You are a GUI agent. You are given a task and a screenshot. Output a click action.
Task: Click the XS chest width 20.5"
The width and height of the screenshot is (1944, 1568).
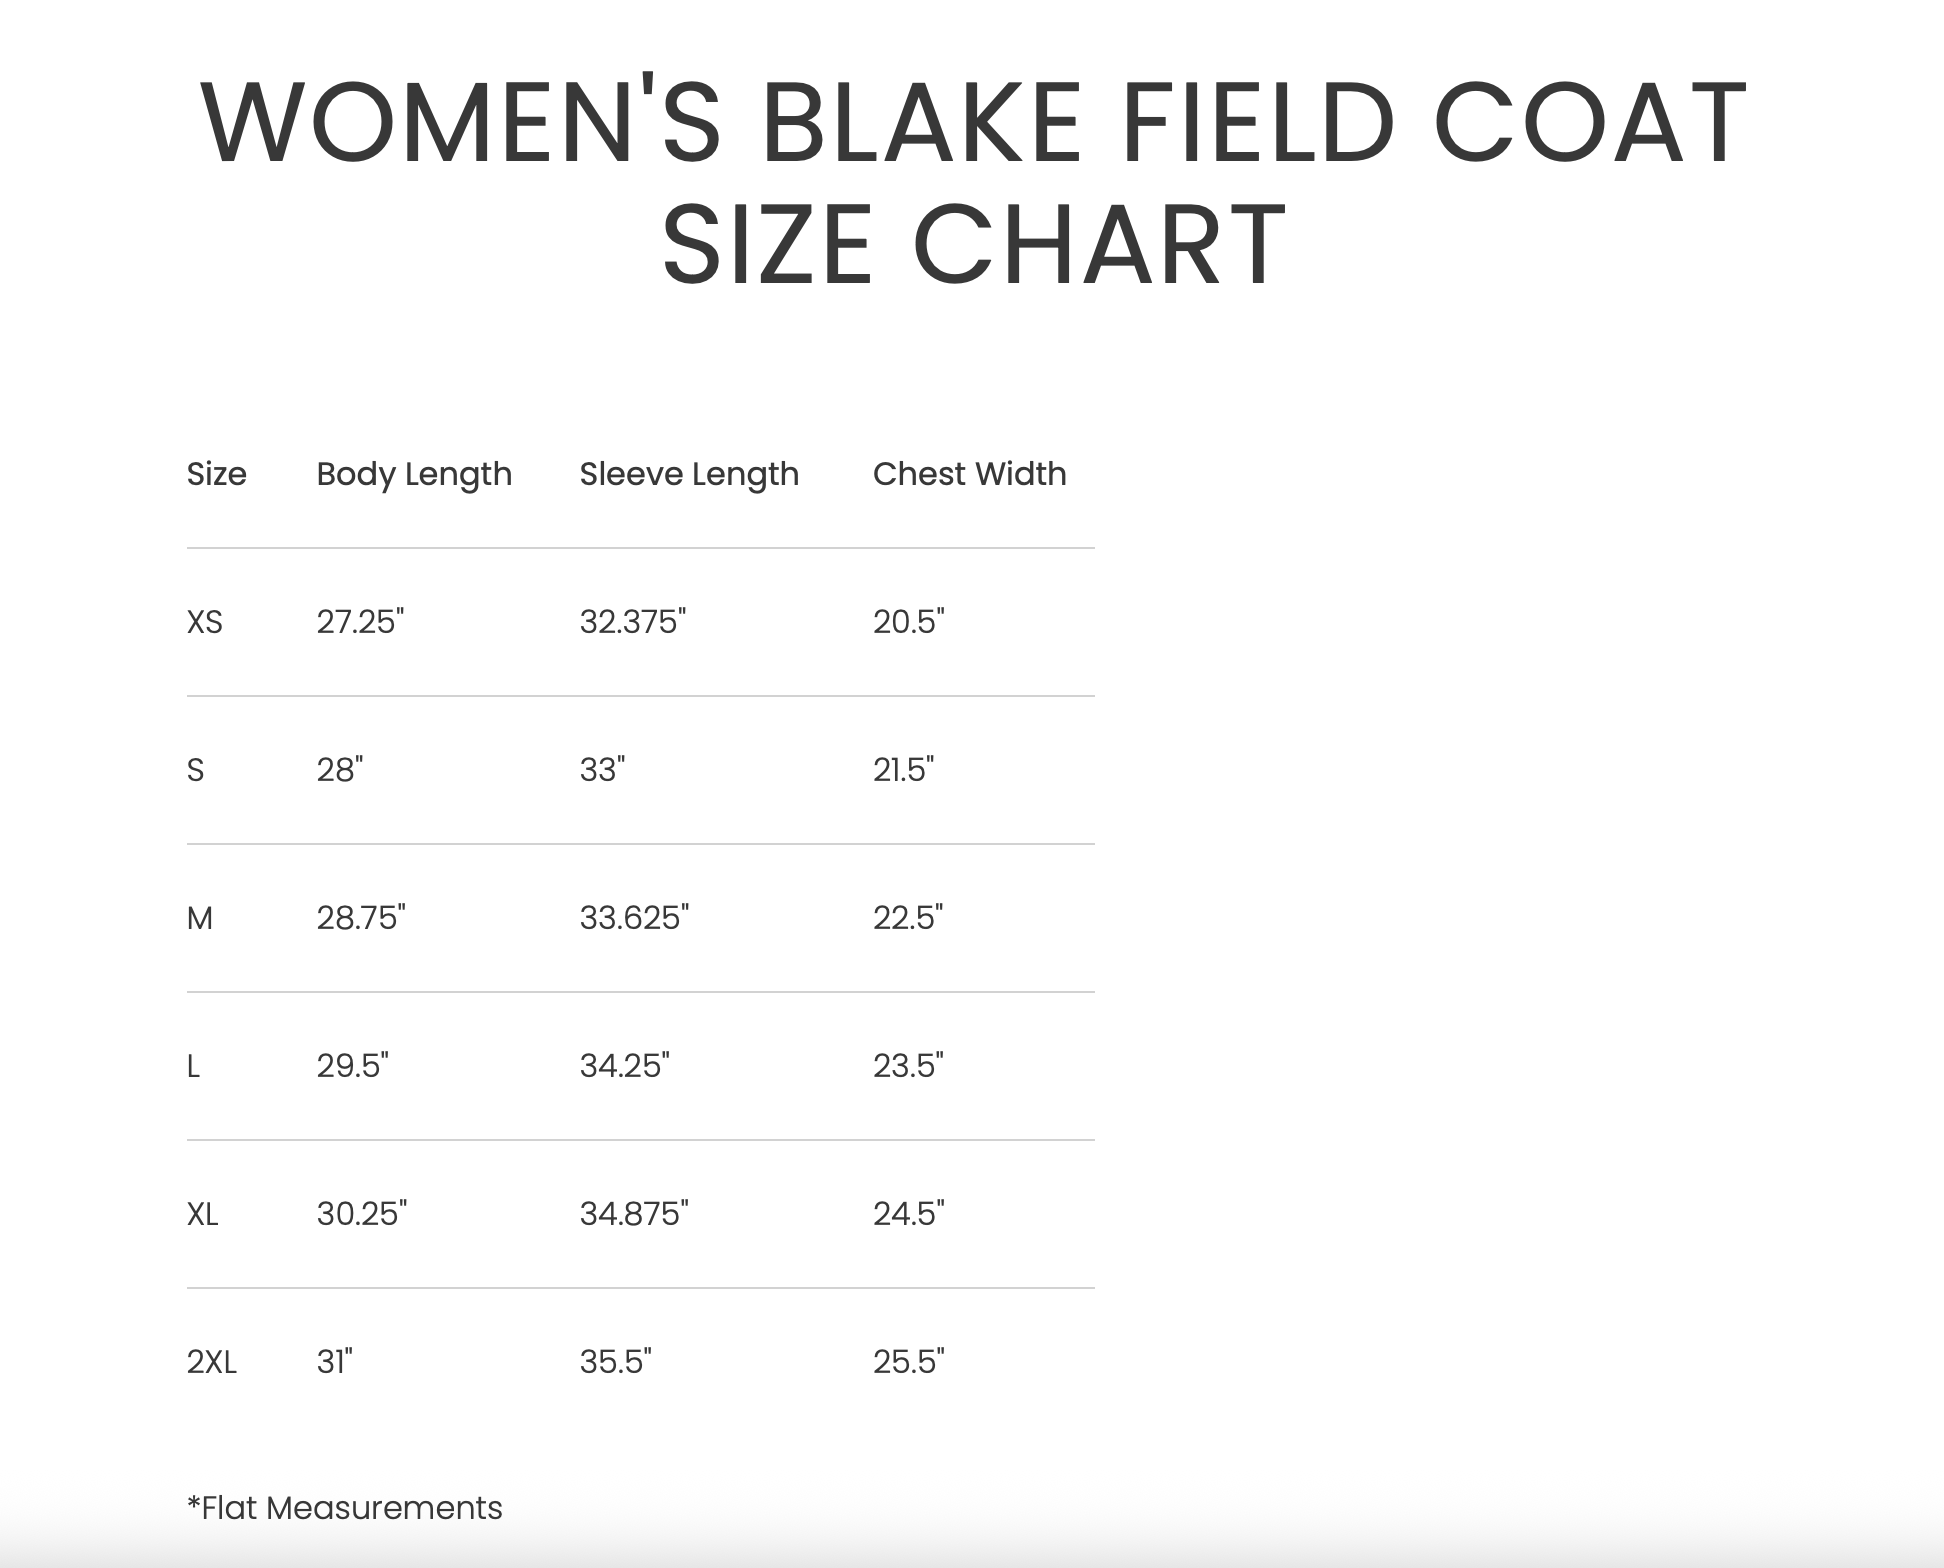[908, 622]
